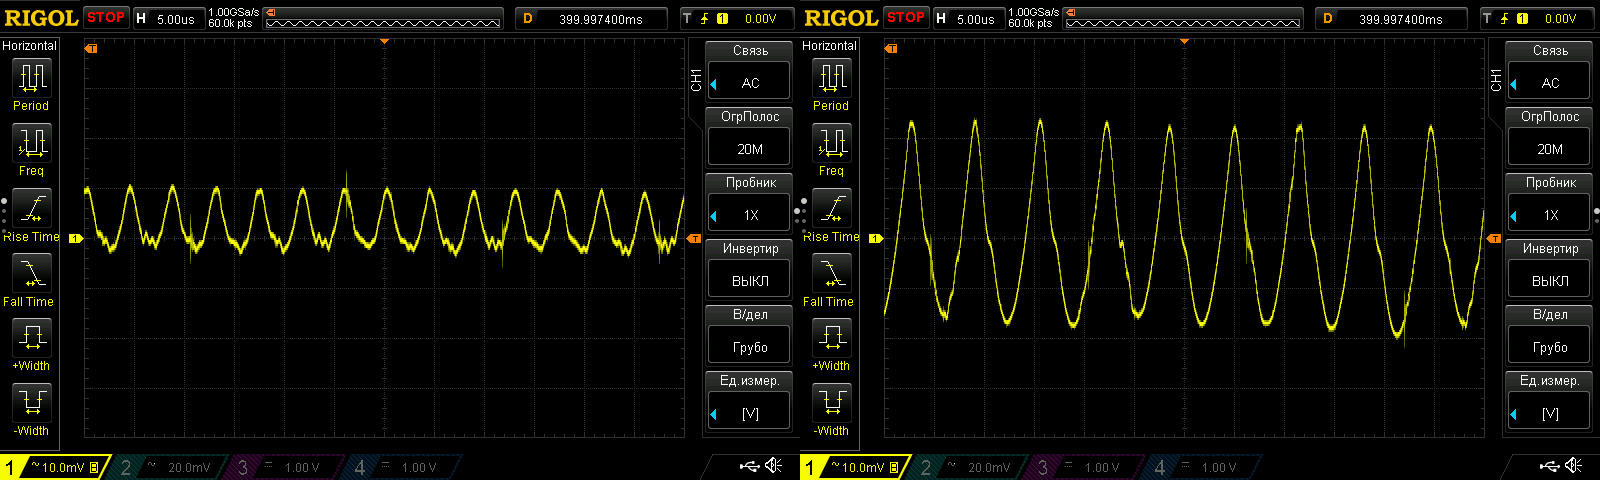The height and width of the screenshot is (480, 1600).
Task: Click Rise Time icon on right oscilloscope
Action: pyautogui.click(x=831, y=209)
